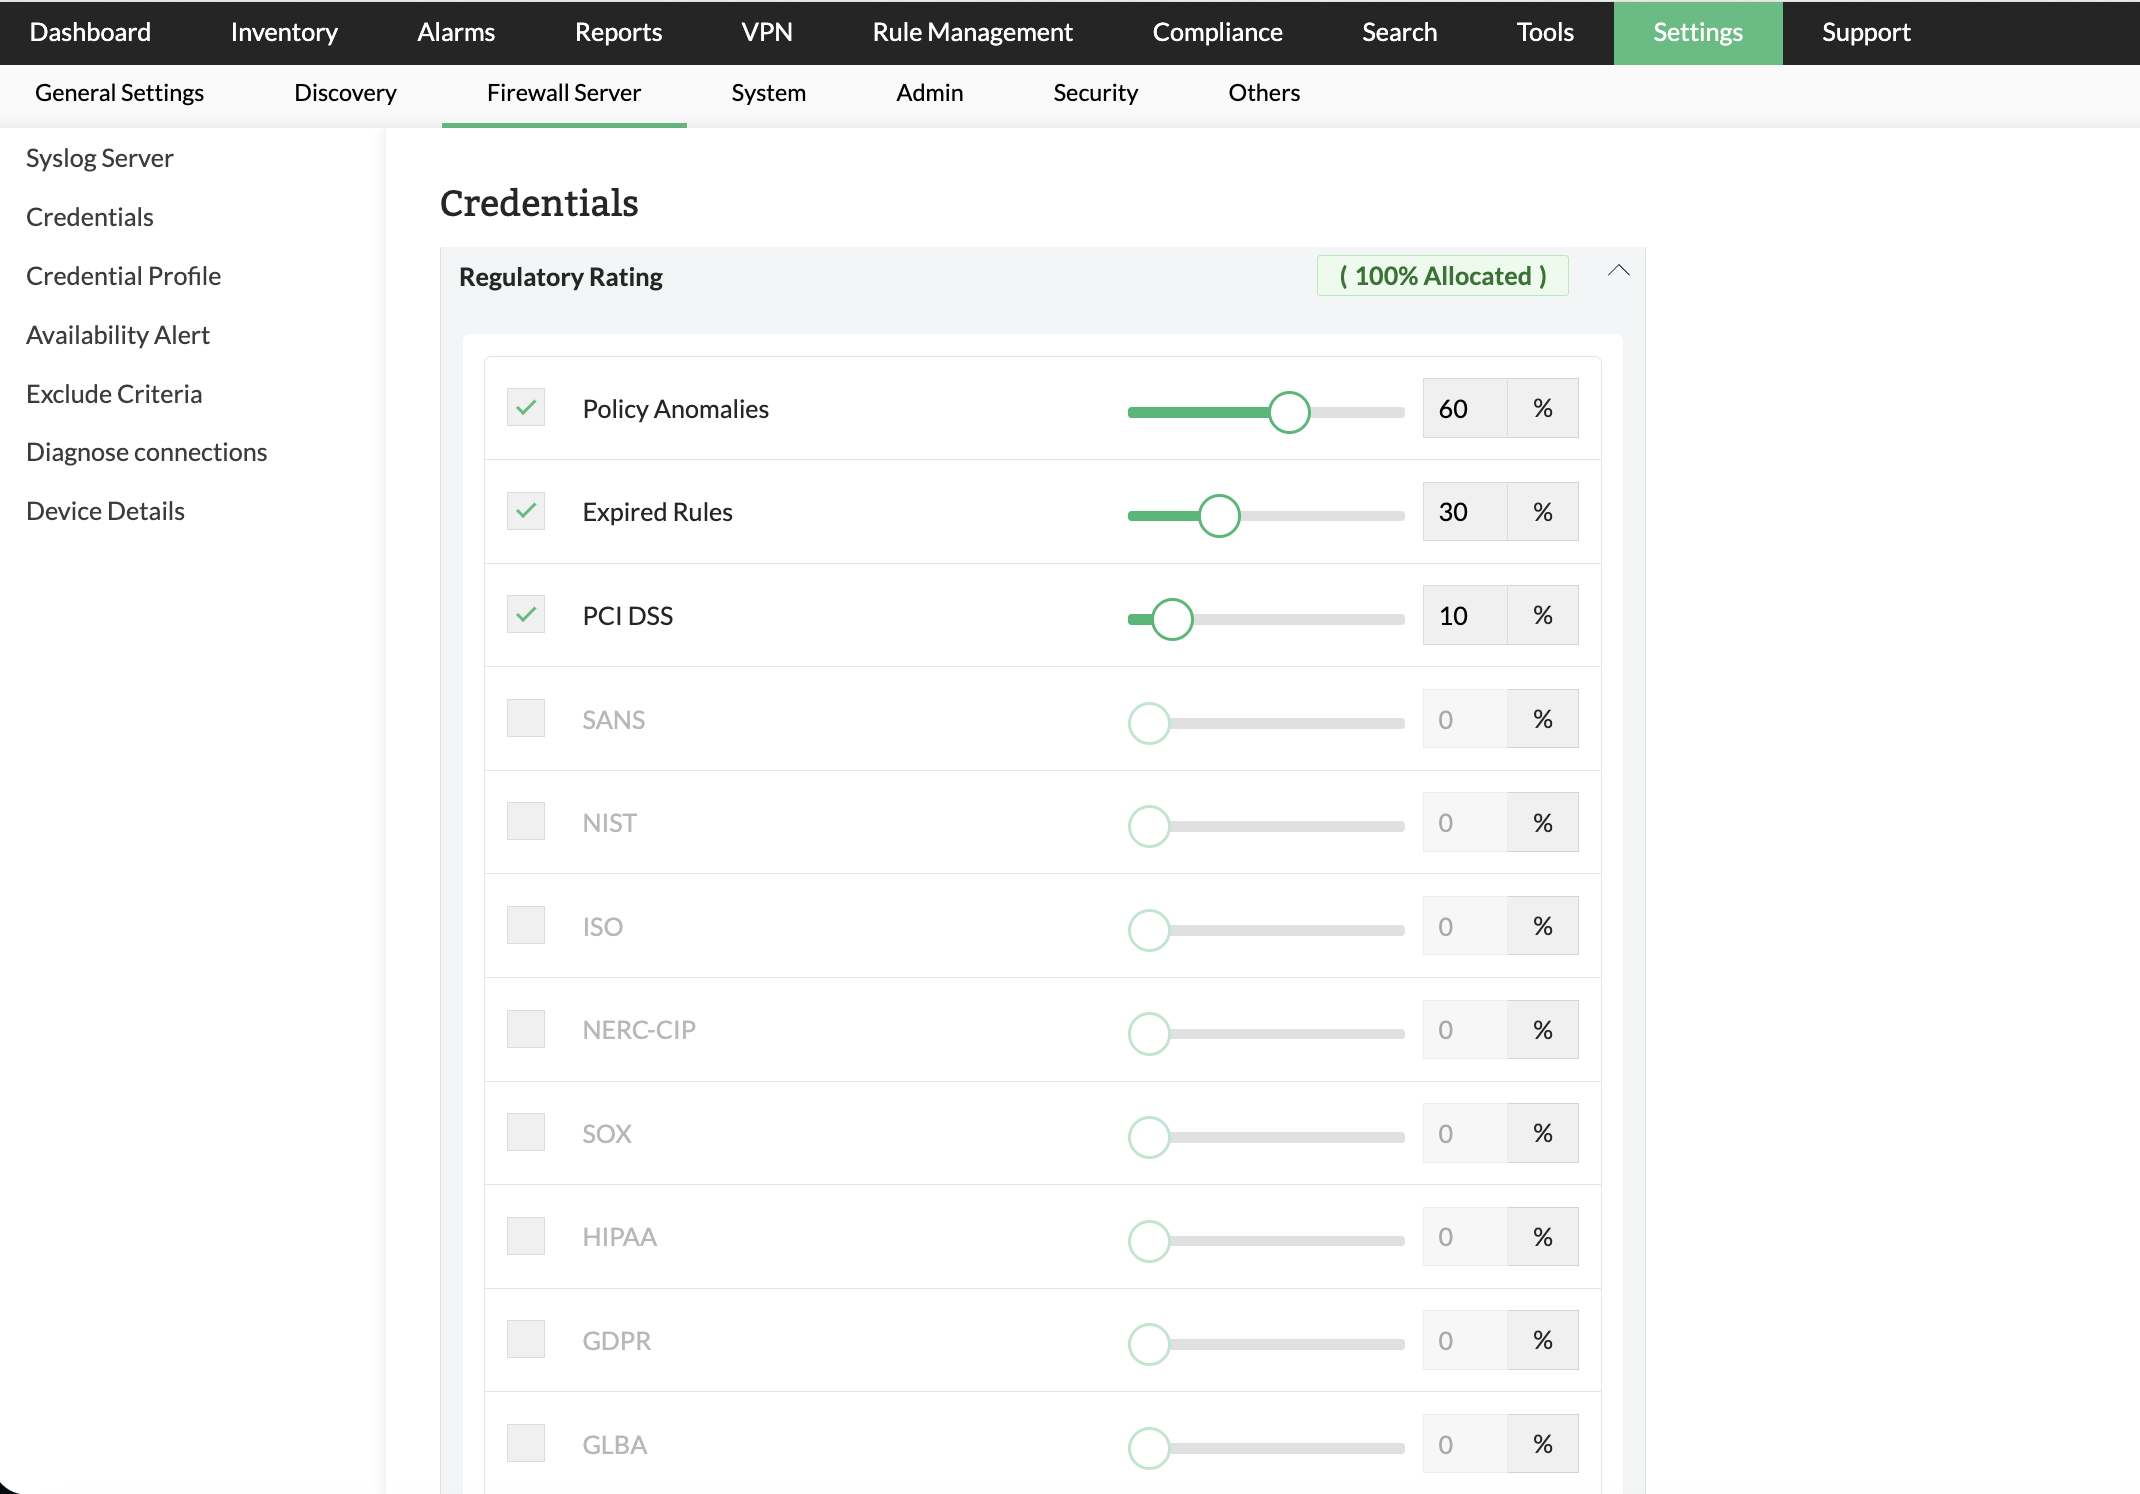Uncheck the PCI DSS checkbox
The image size is (2140, 1494).
coord(526,615)
